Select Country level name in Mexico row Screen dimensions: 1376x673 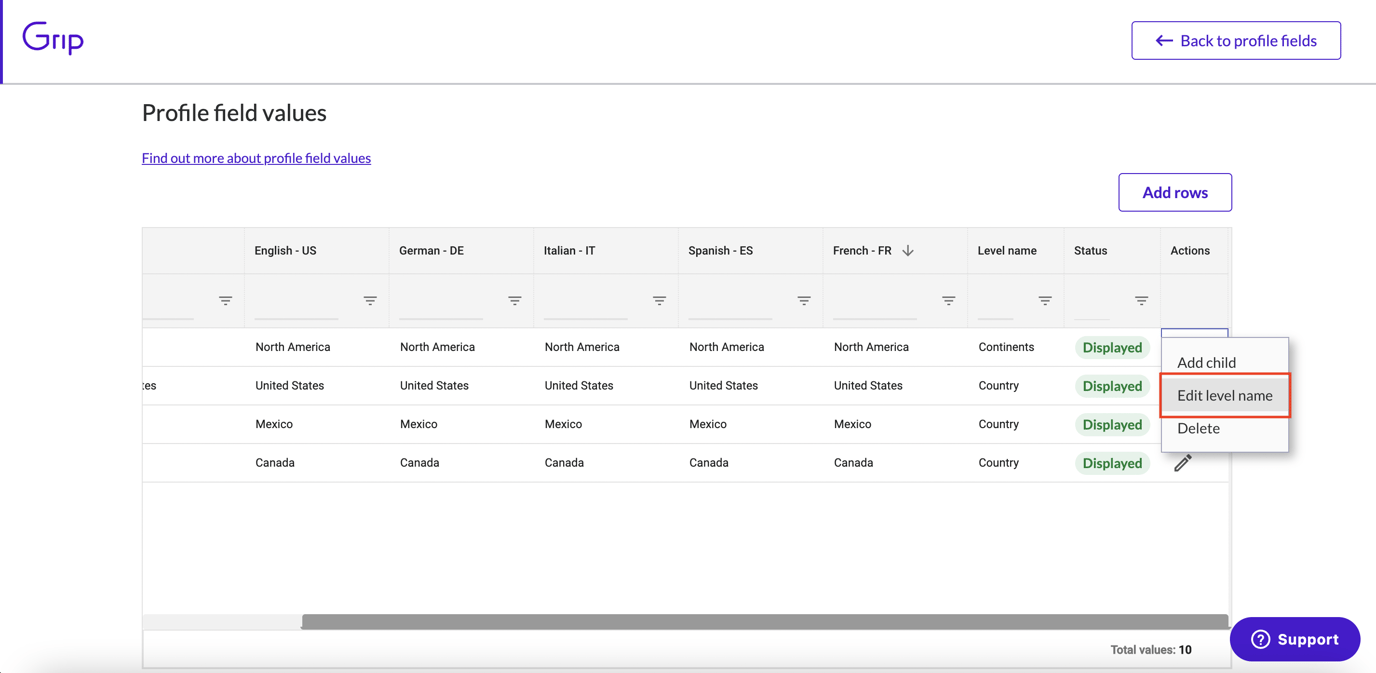tap(998, 424)
